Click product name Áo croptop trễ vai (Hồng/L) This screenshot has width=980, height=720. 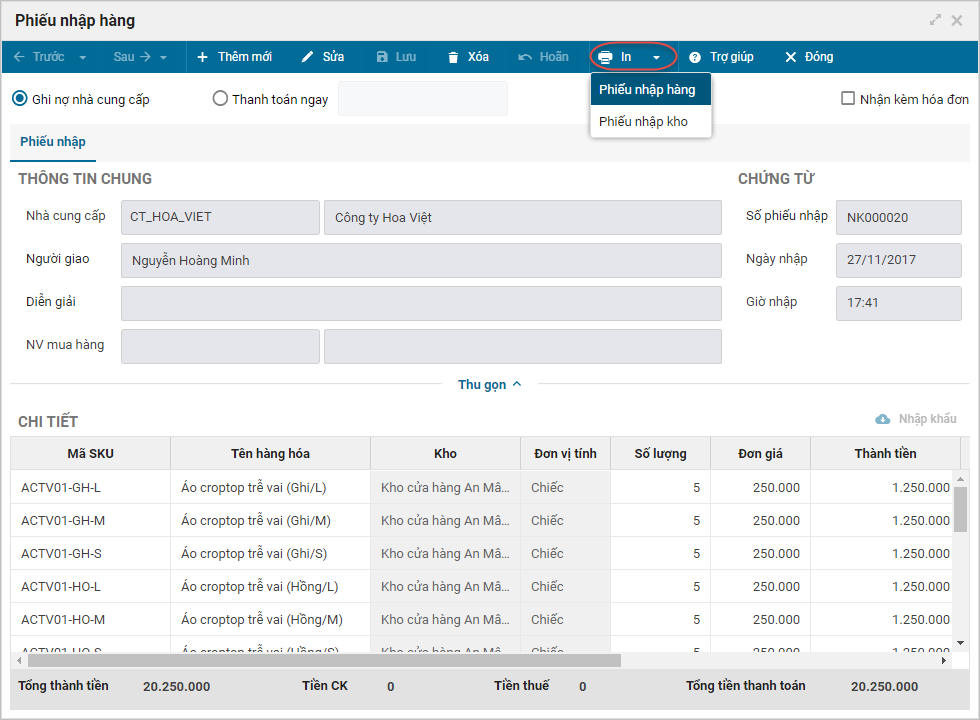coord(260,586)
